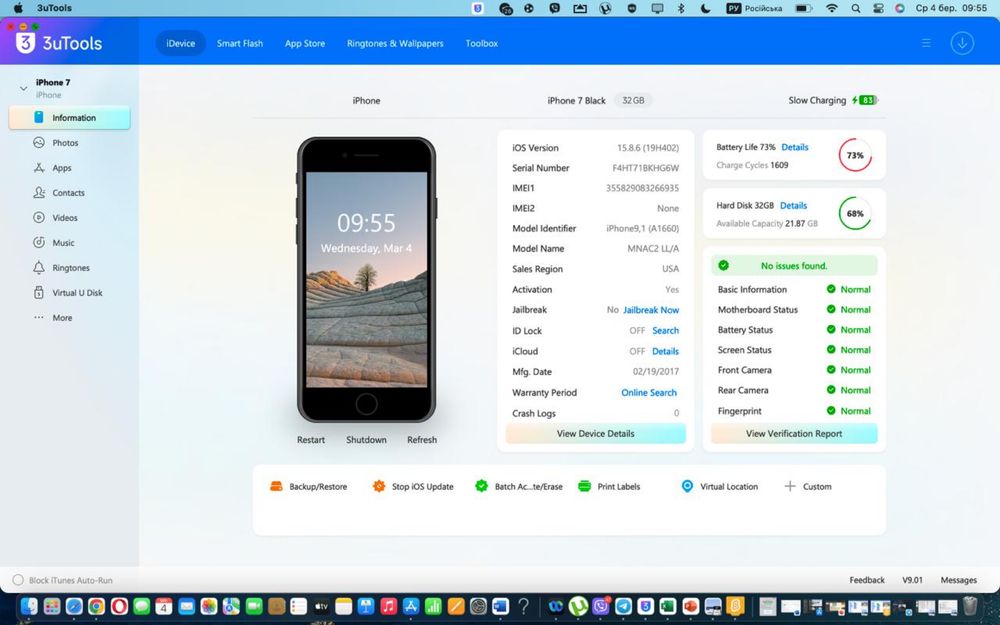Refresh the device preview
1000x625 pixels.
(x=422, y=440)
